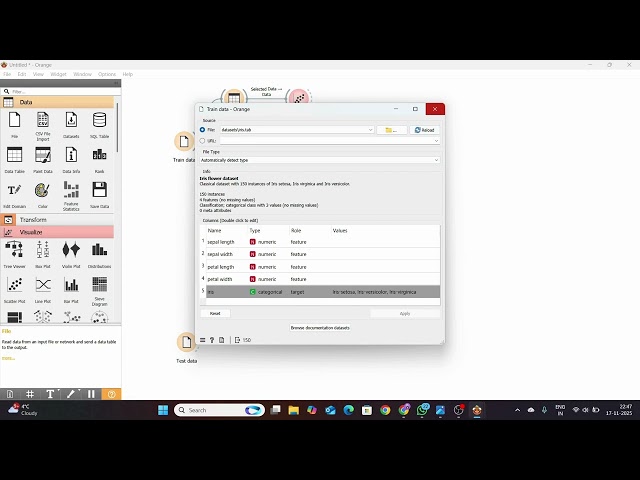The image size is (640, 480).
Task: Open the Windows Start menu
Action: (163, 410)
